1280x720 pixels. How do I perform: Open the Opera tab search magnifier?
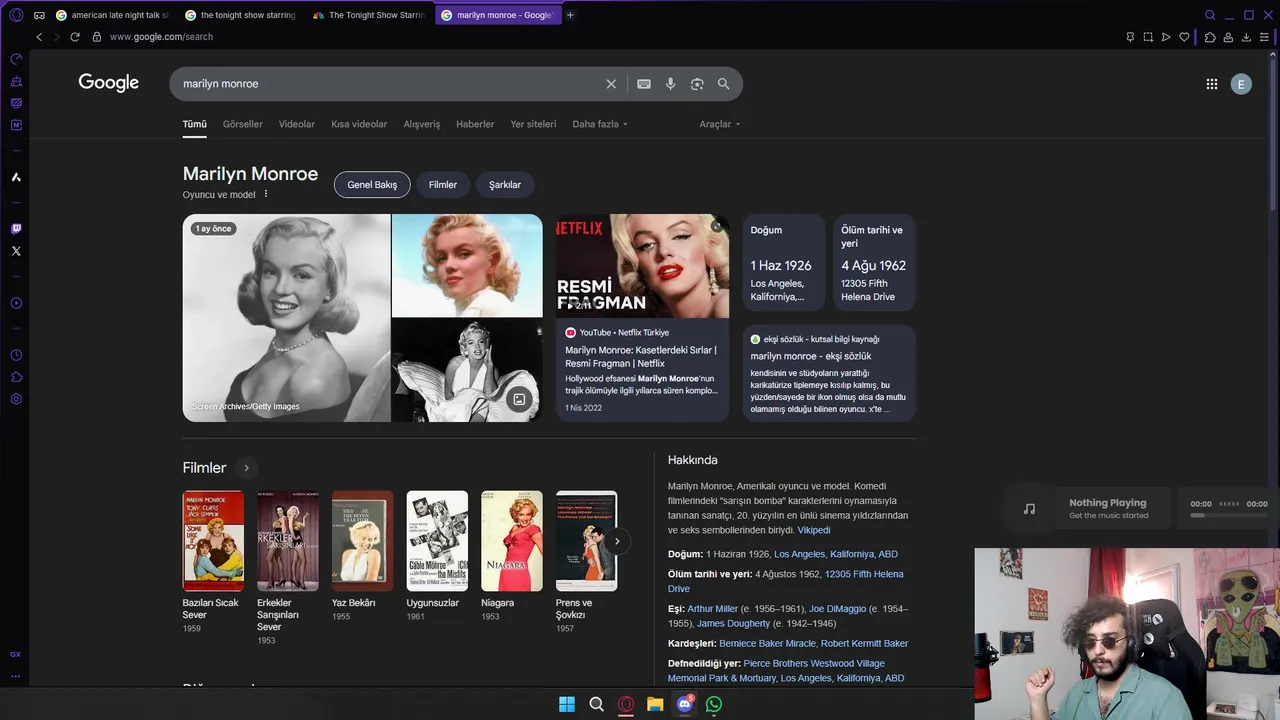pyautogui.click(x=1210, y=15)
